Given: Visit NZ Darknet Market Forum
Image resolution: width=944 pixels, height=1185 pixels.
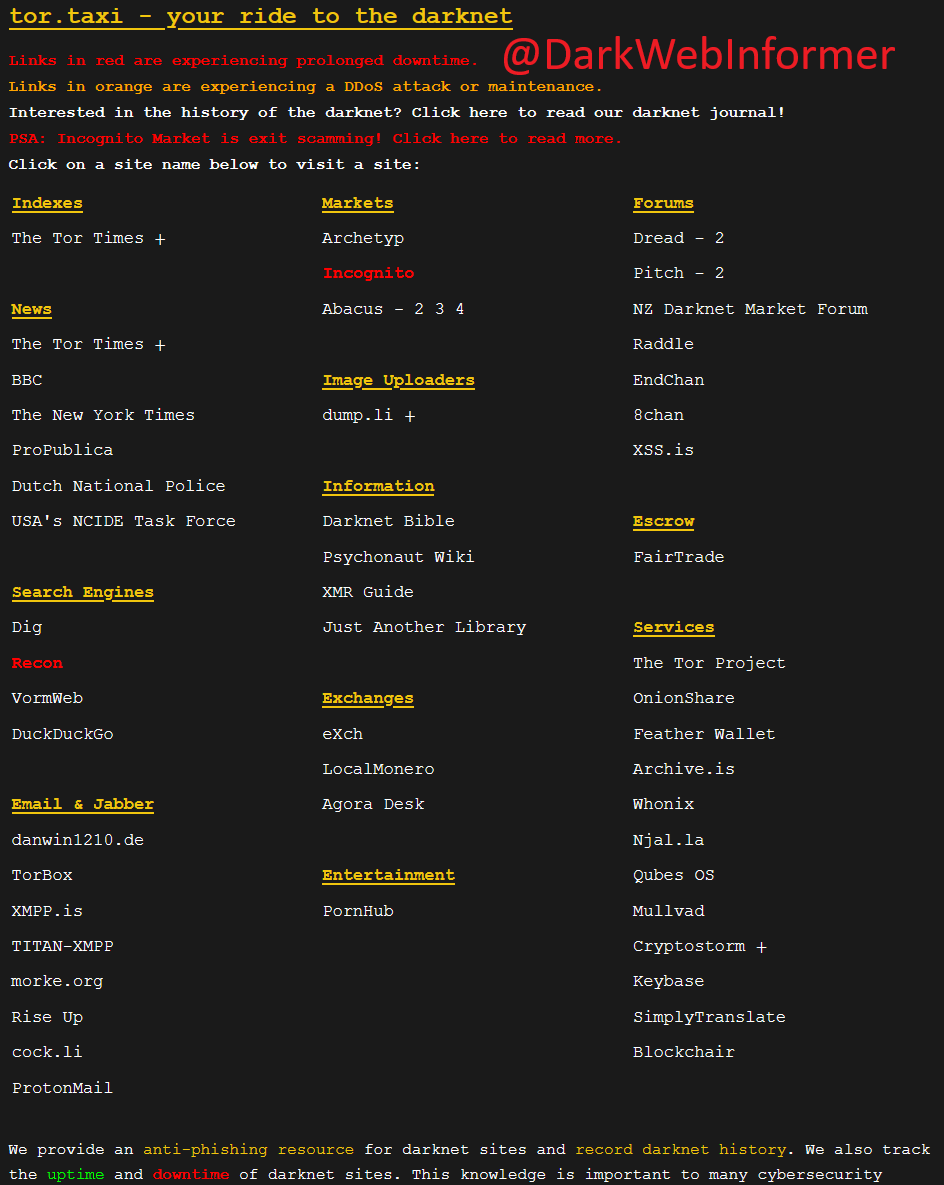Looking at the screenshot, I should [x=751, y=308].
